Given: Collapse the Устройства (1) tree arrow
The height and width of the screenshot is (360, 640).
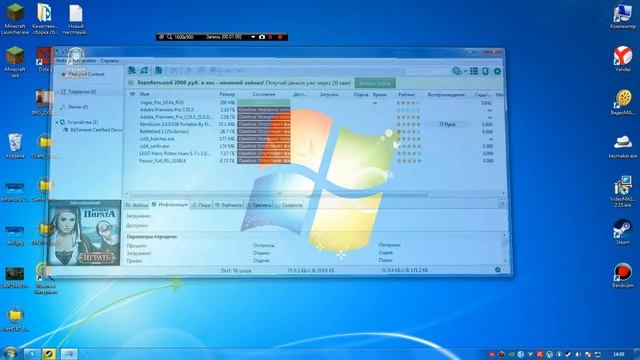Looking at the screenshot, I should (x=57, y=122).
